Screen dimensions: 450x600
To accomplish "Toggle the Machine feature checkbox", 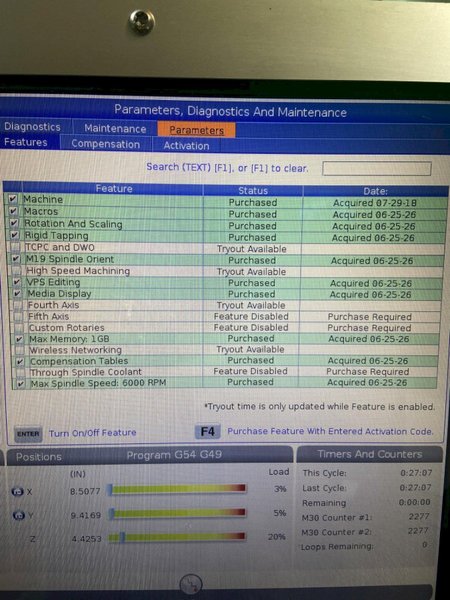I will tap(13, 199).
